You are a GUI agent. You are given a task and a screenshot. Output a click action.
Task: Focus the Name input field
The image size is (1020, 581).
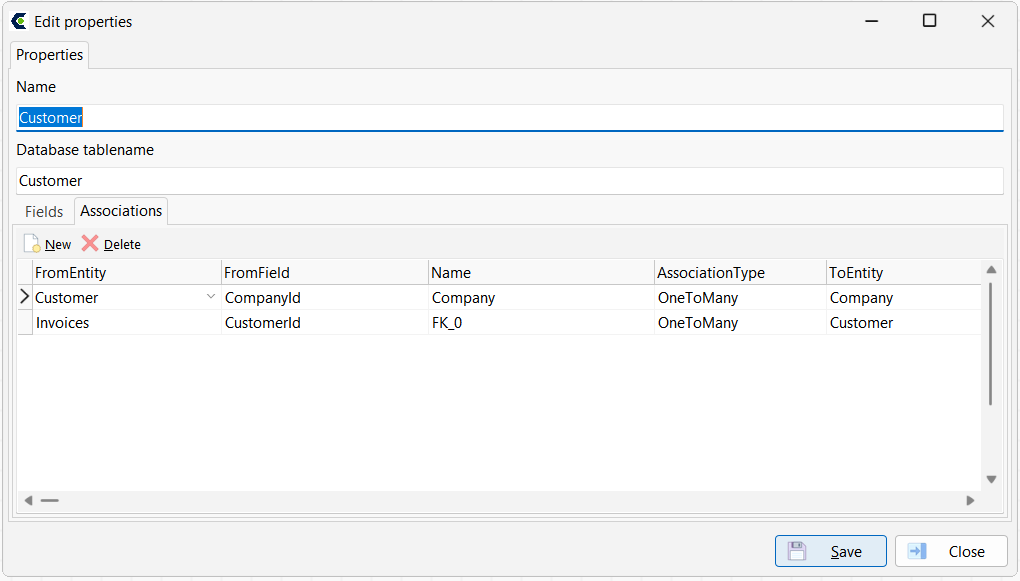(510, 118)
